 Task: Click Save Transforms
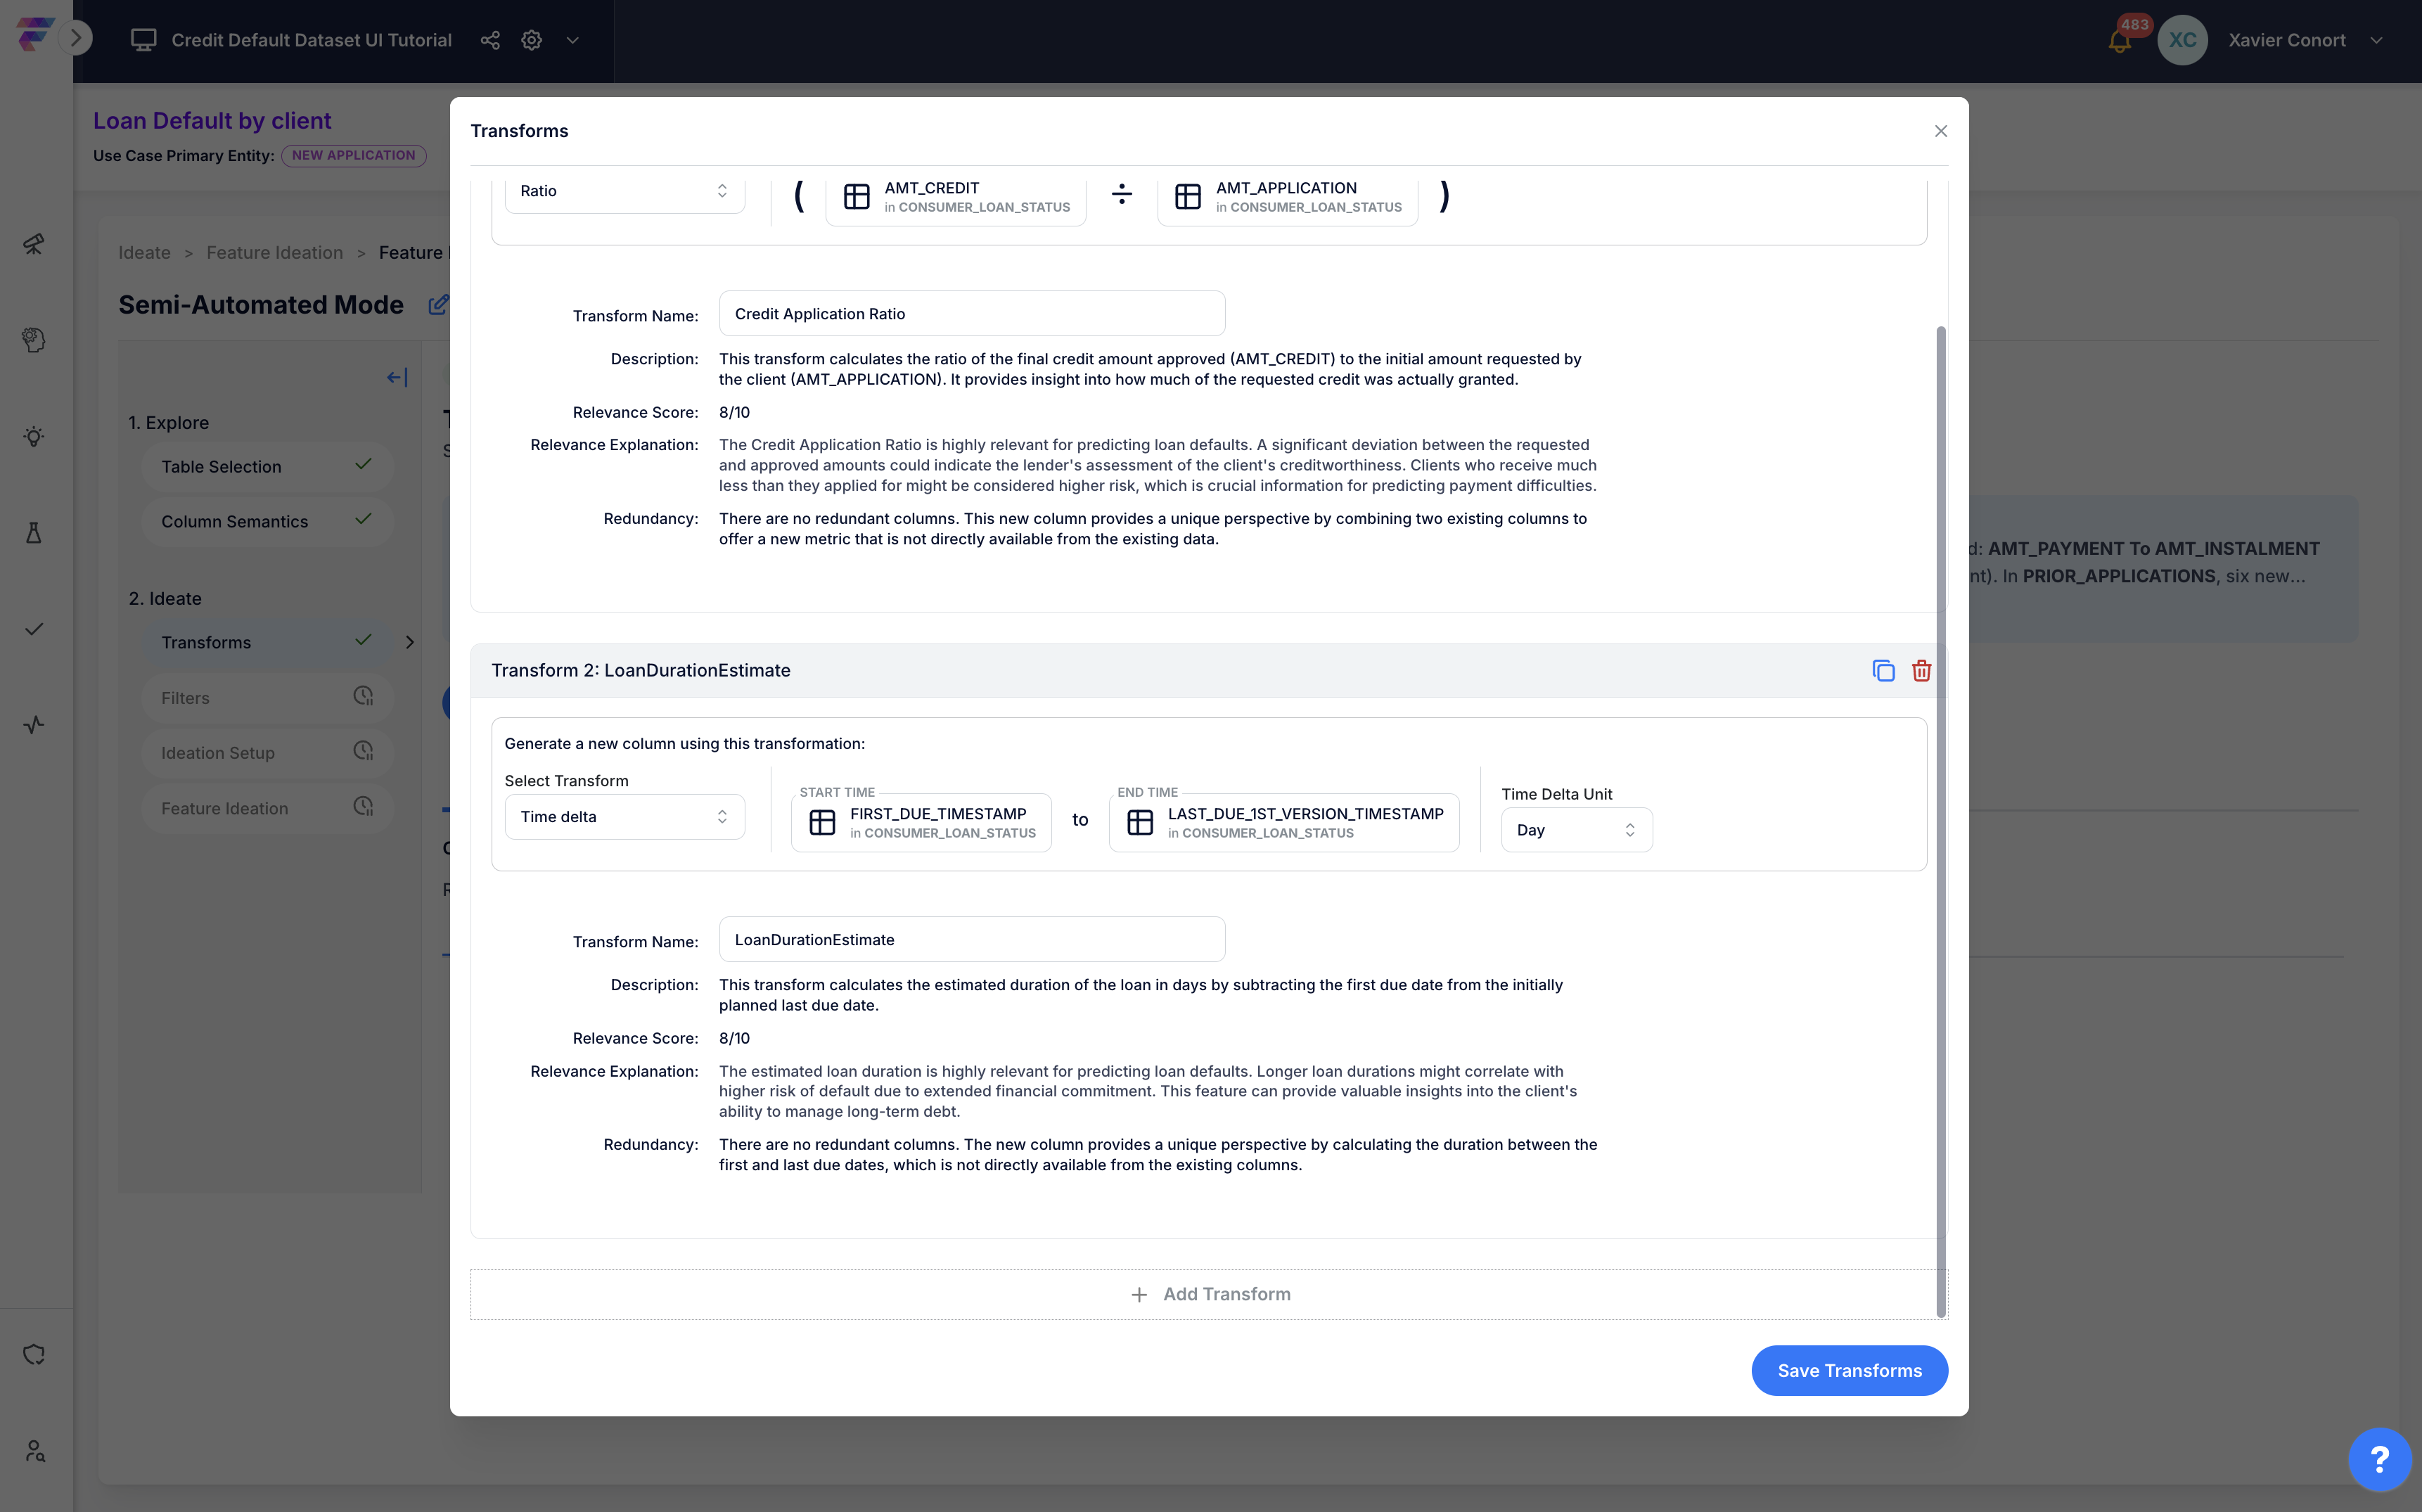pos(1849,1370)
